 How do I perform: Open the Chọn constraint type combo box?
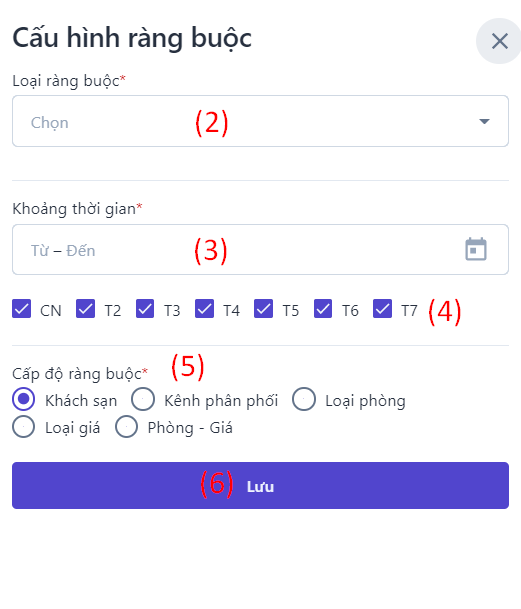click(260, 121)
